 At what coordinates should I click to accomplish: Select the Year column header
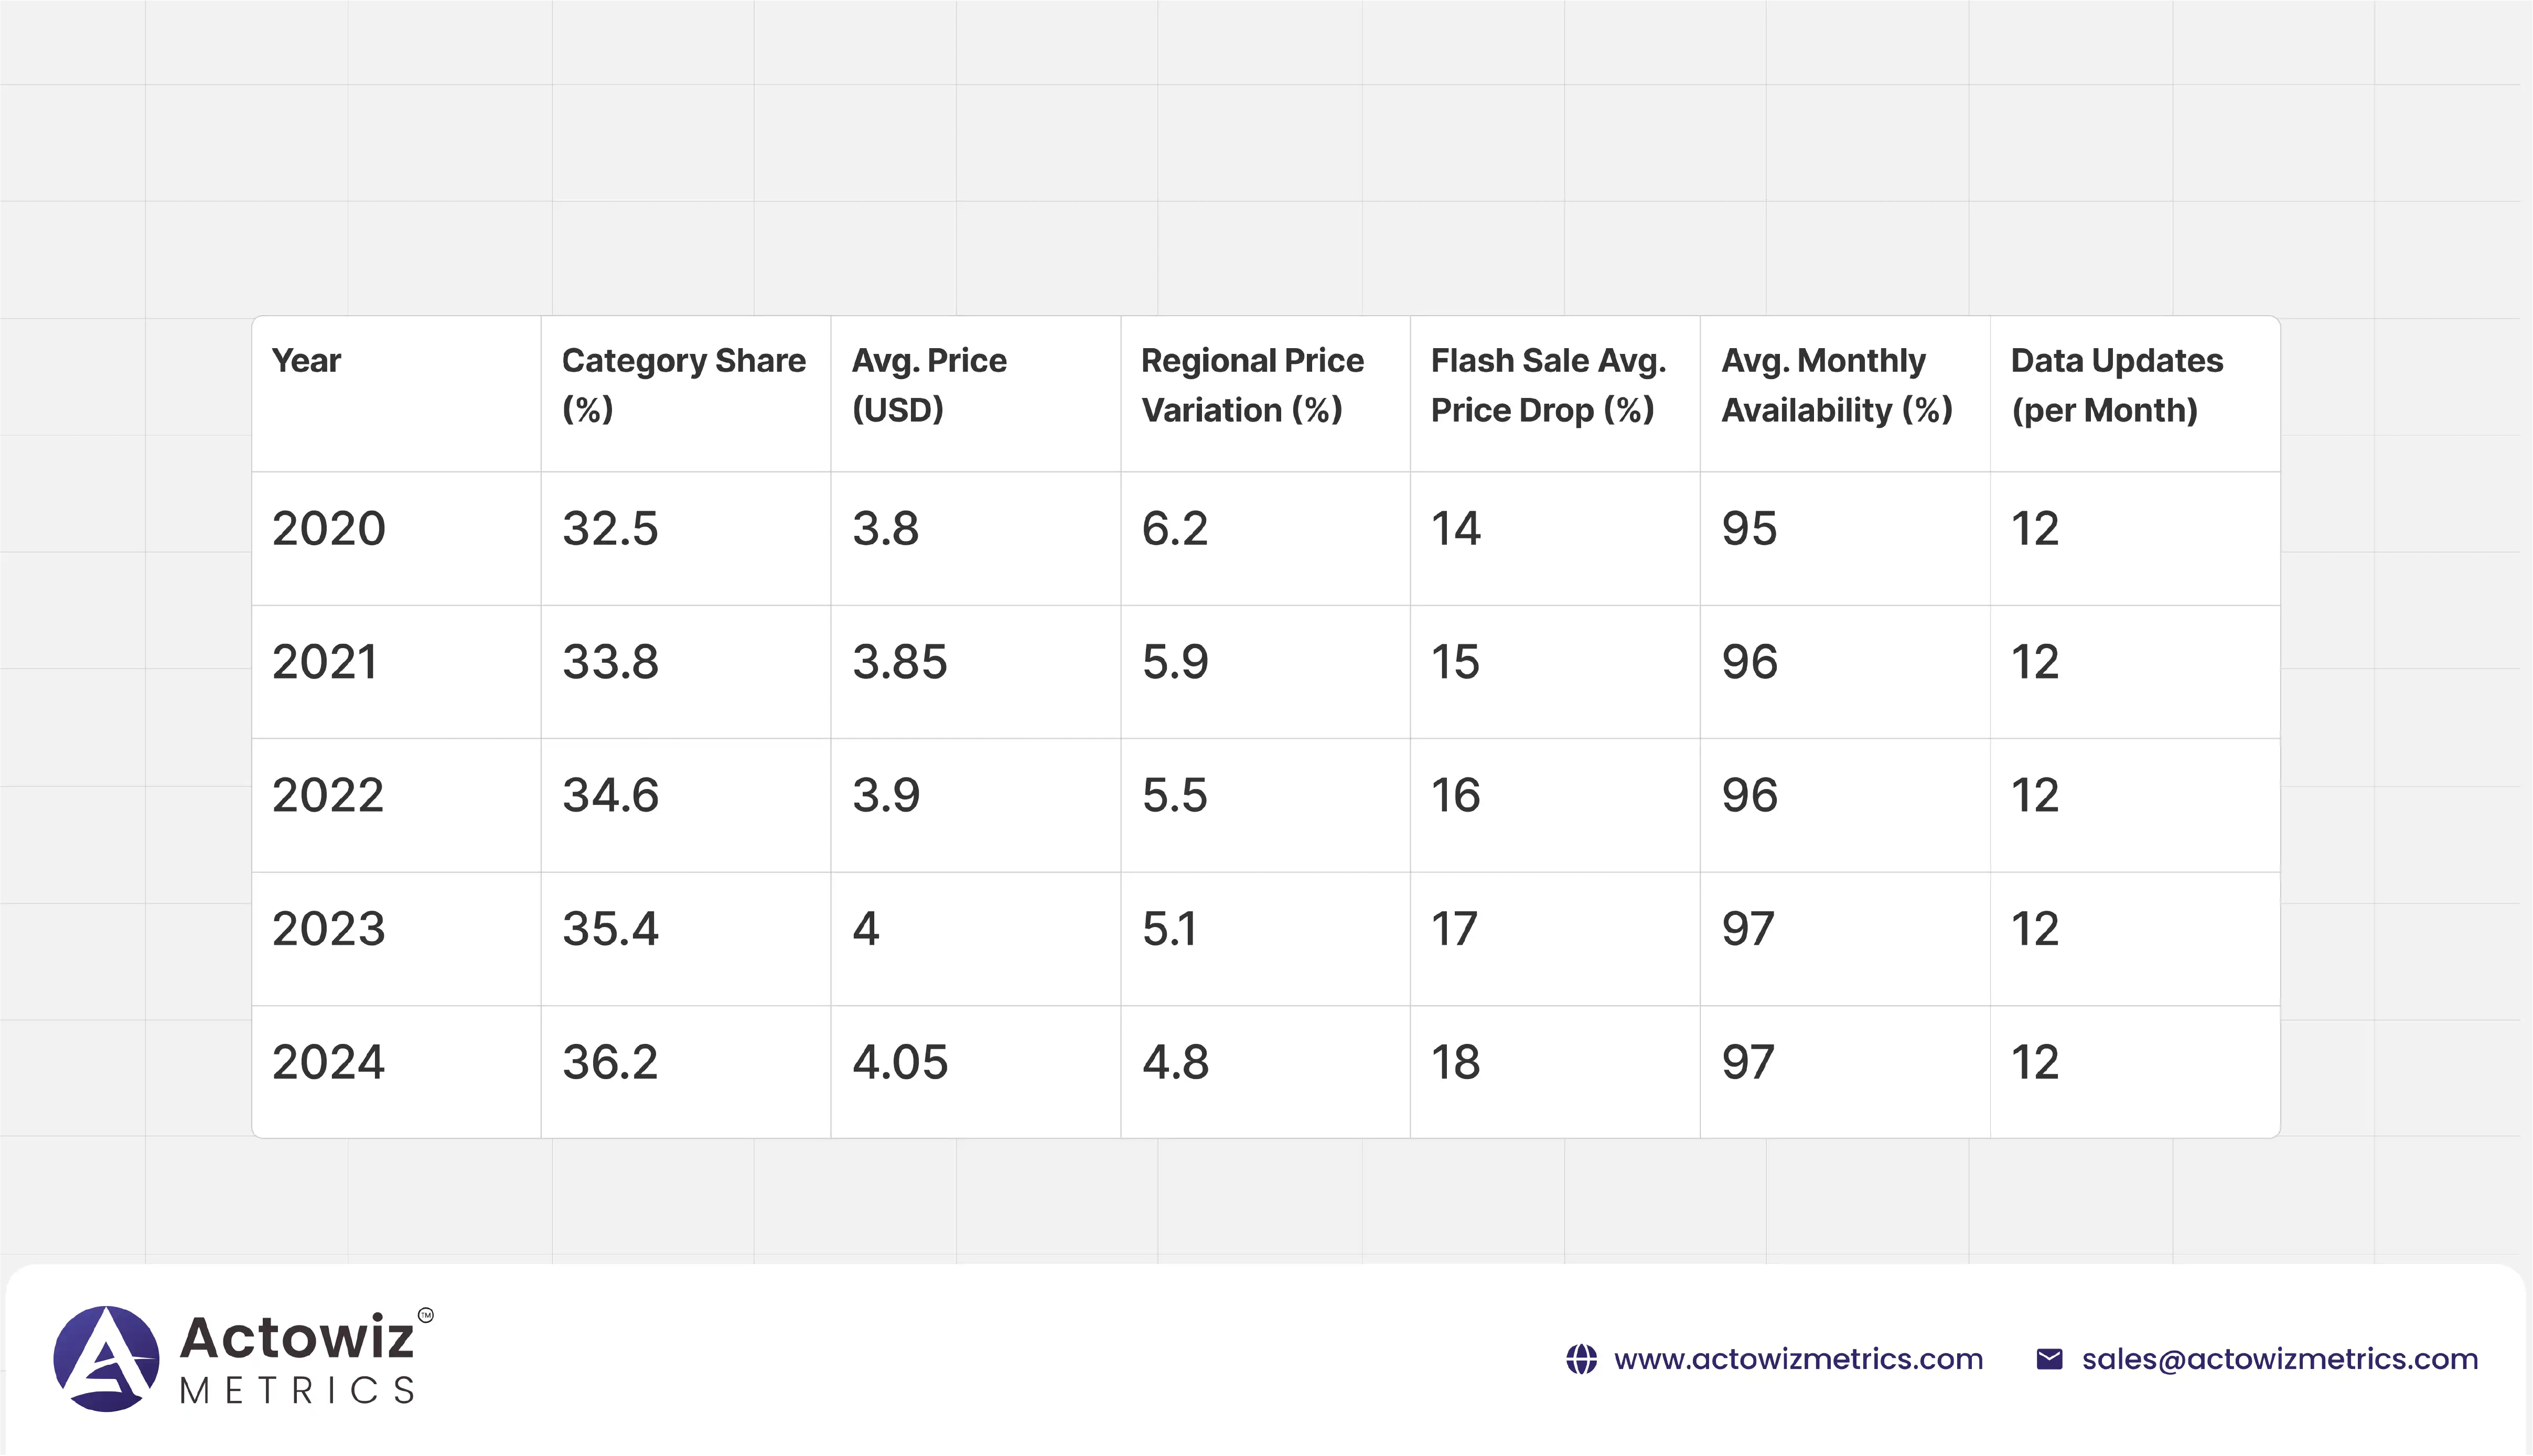point(306,361)
